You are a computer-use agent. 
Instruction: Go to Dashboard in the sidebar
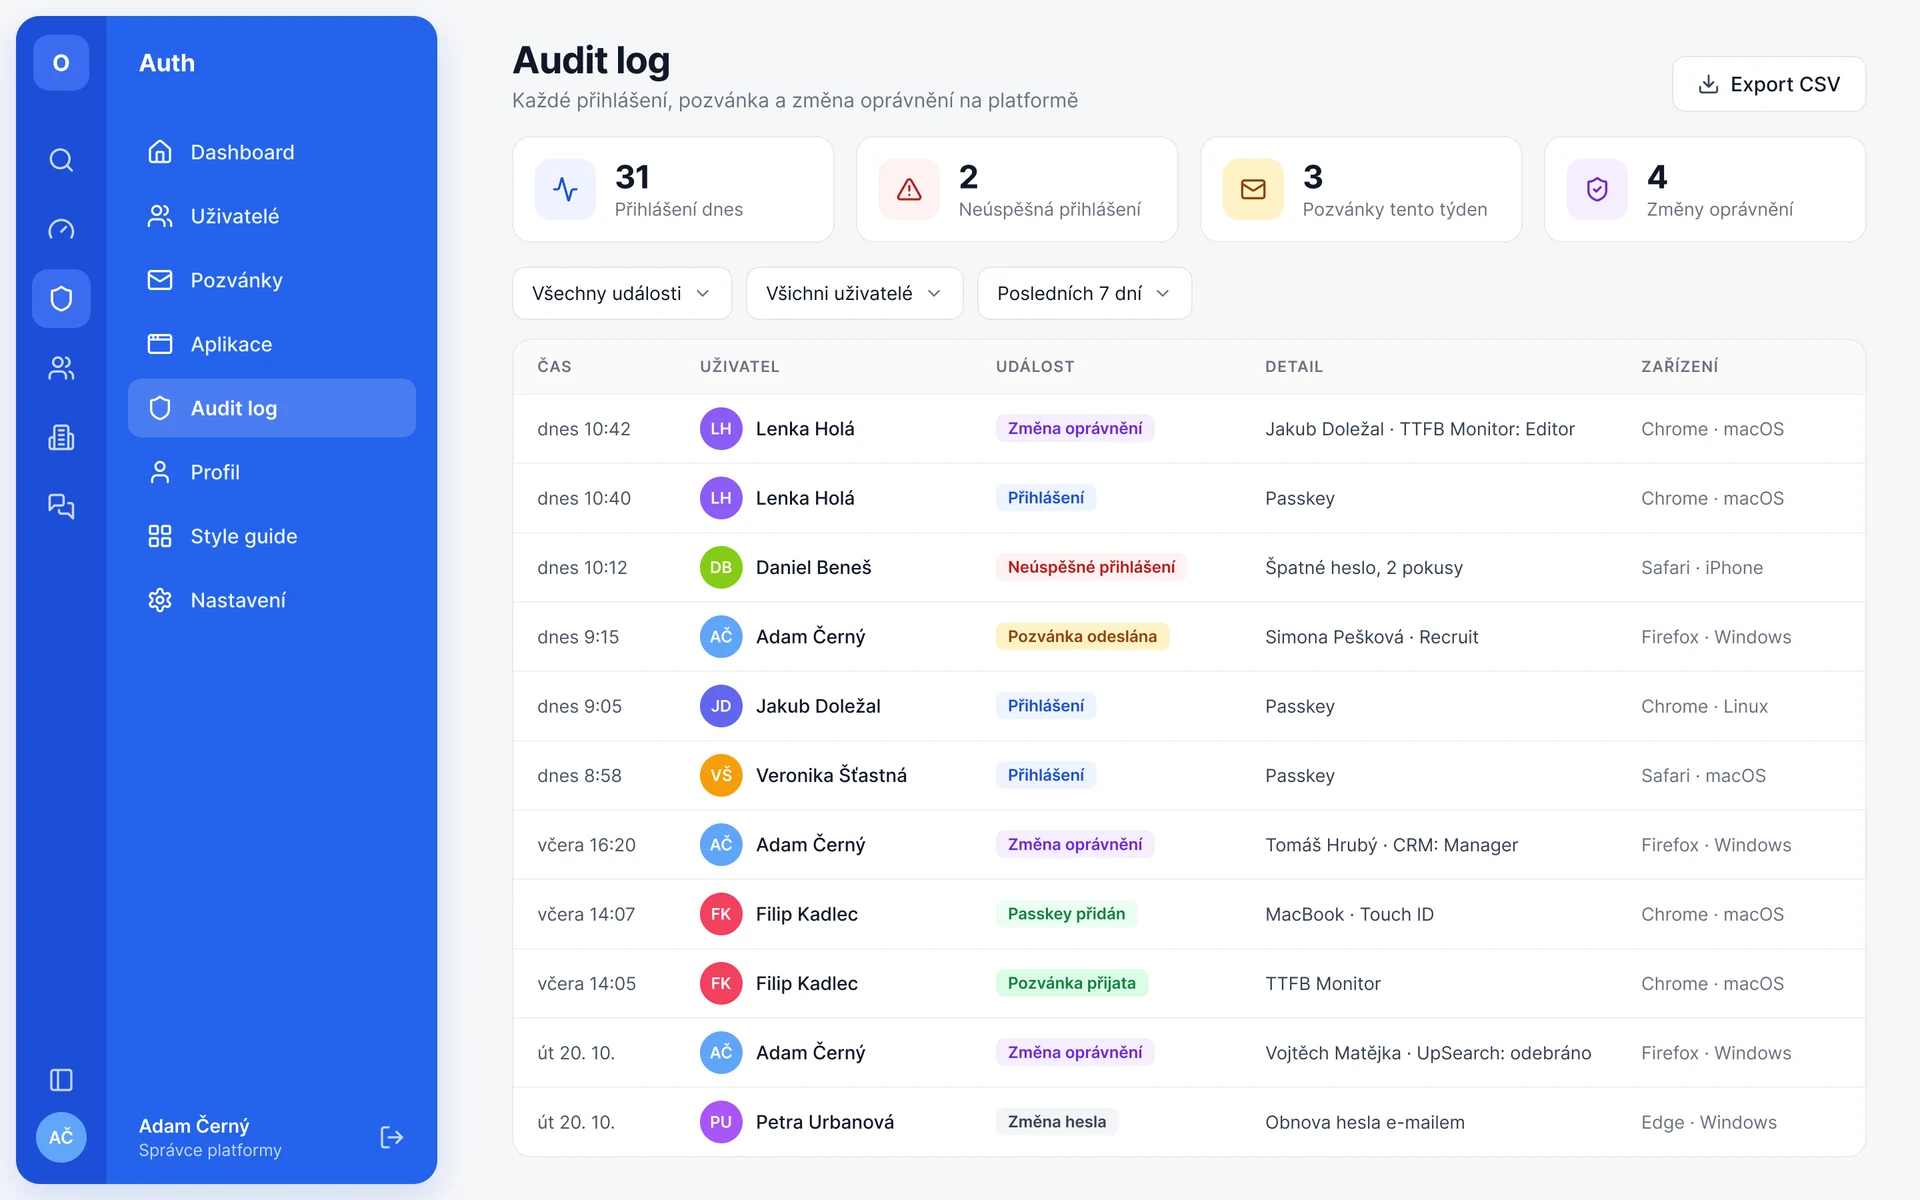point(272,152)
